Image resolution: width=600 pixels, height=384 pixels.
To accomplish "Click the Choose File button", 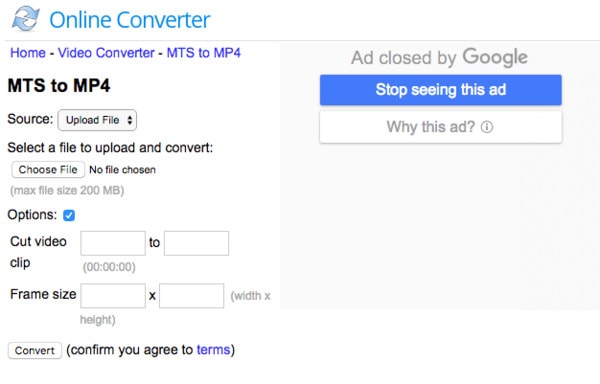I will [48, 169].
